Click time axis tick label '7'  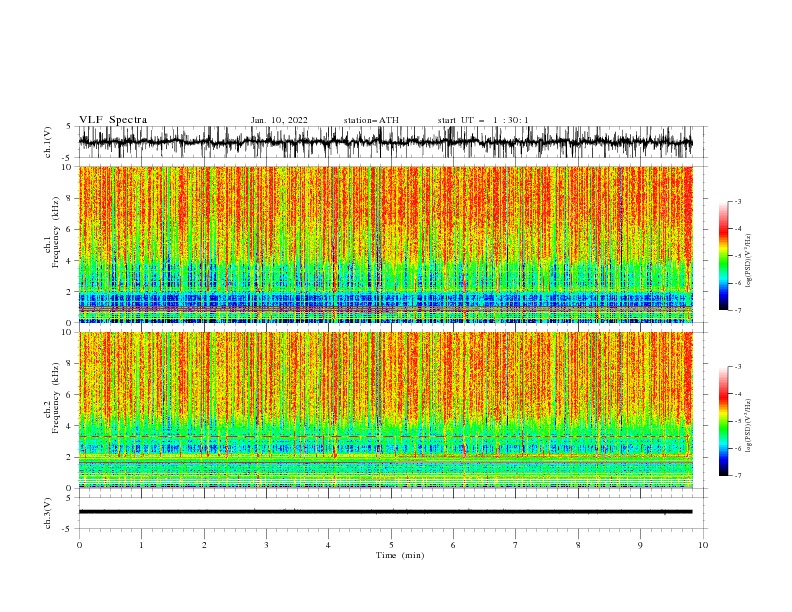click(x=516, y=545)
